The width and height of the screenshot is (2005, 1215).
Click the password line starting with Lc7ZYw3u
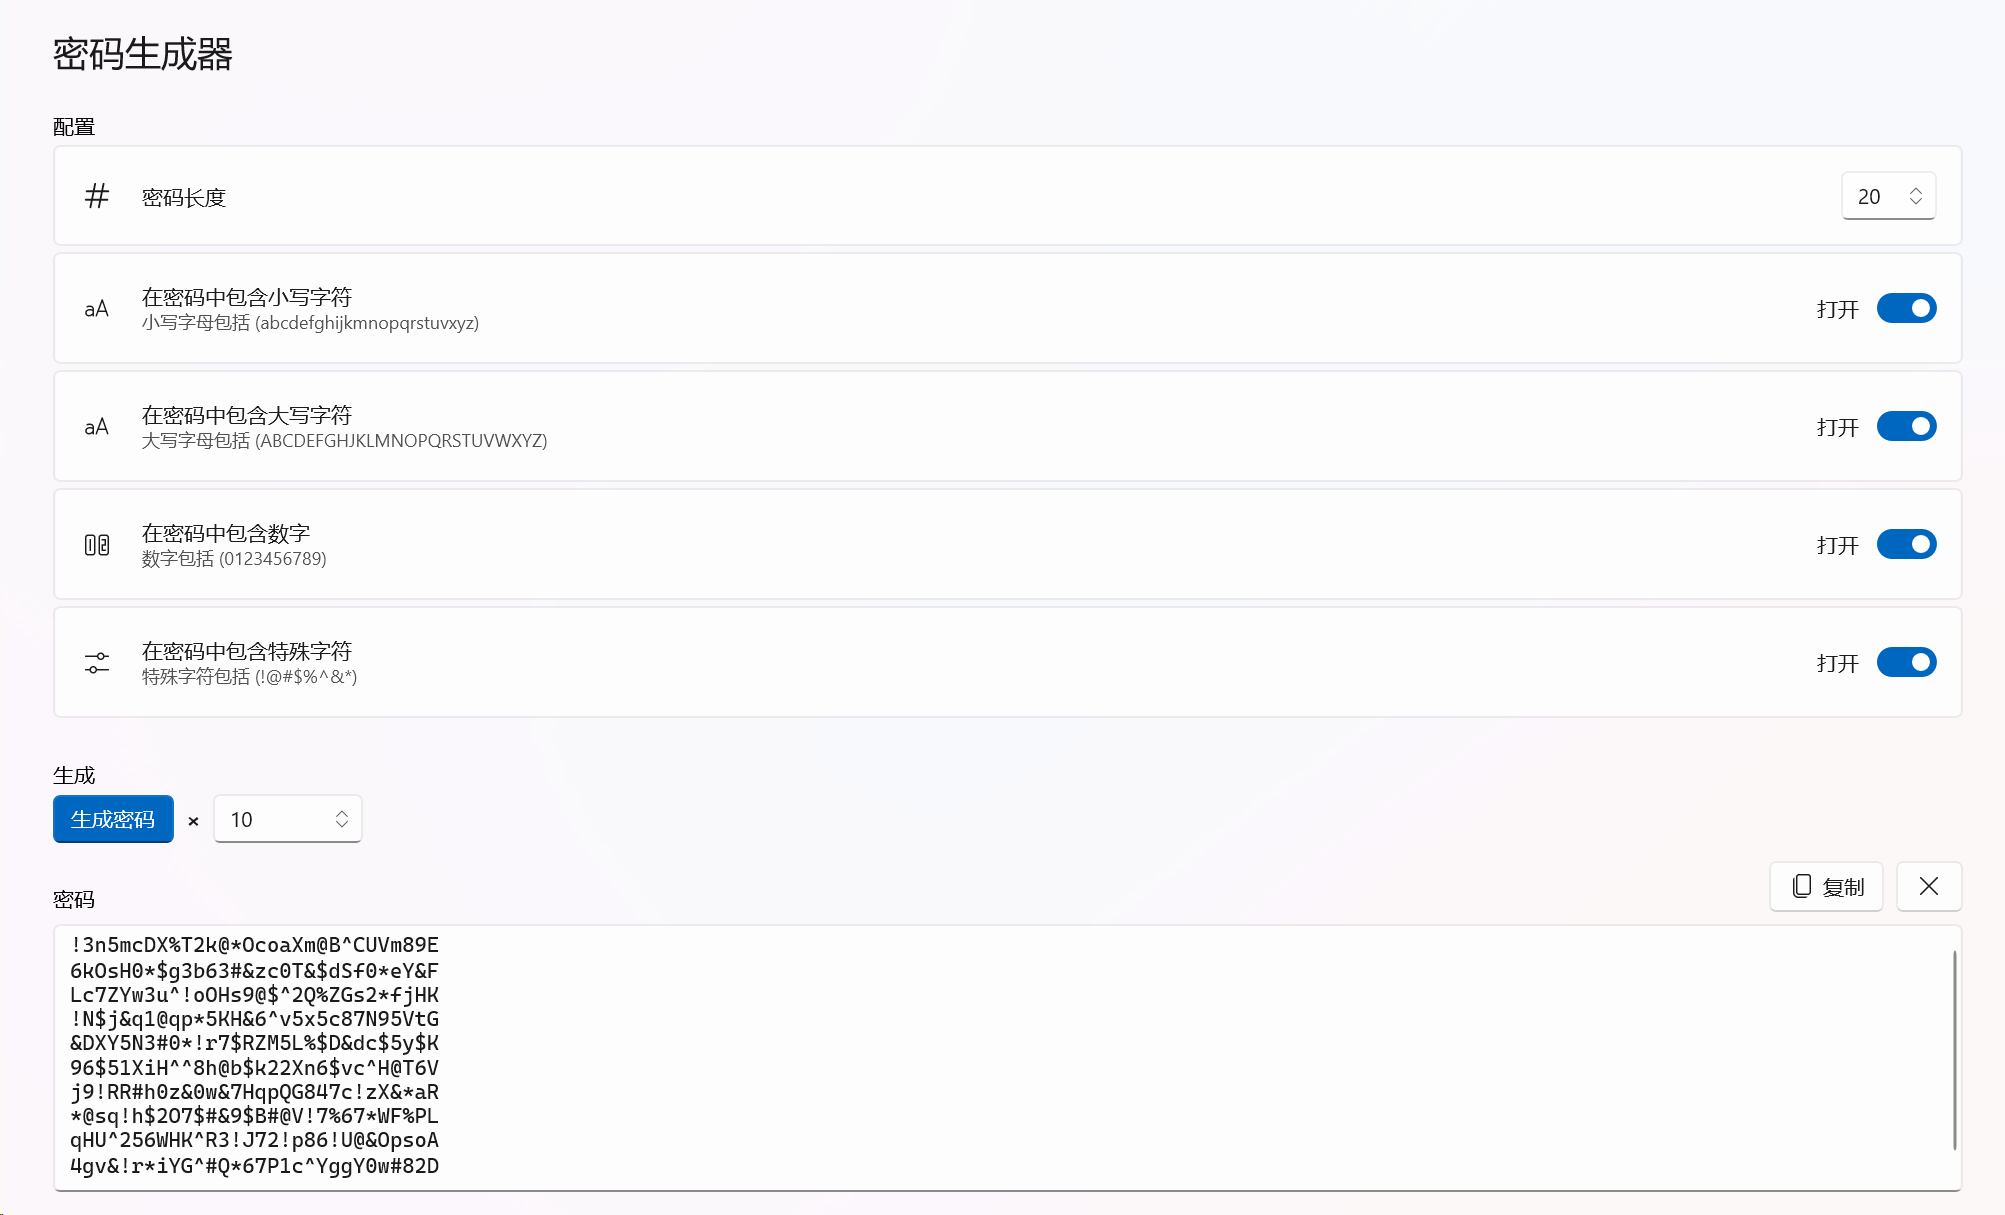pos(255,995)
